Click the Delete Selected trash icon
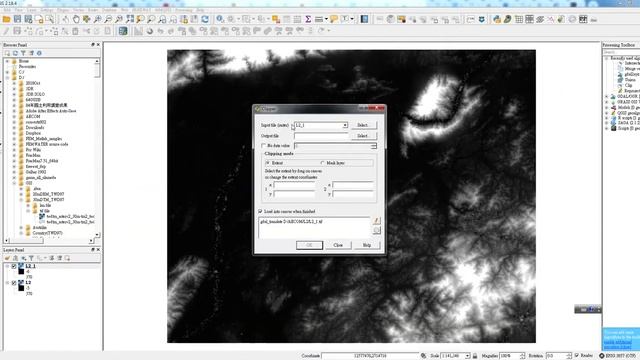This screenshot has width=640, height=360. 76,31
